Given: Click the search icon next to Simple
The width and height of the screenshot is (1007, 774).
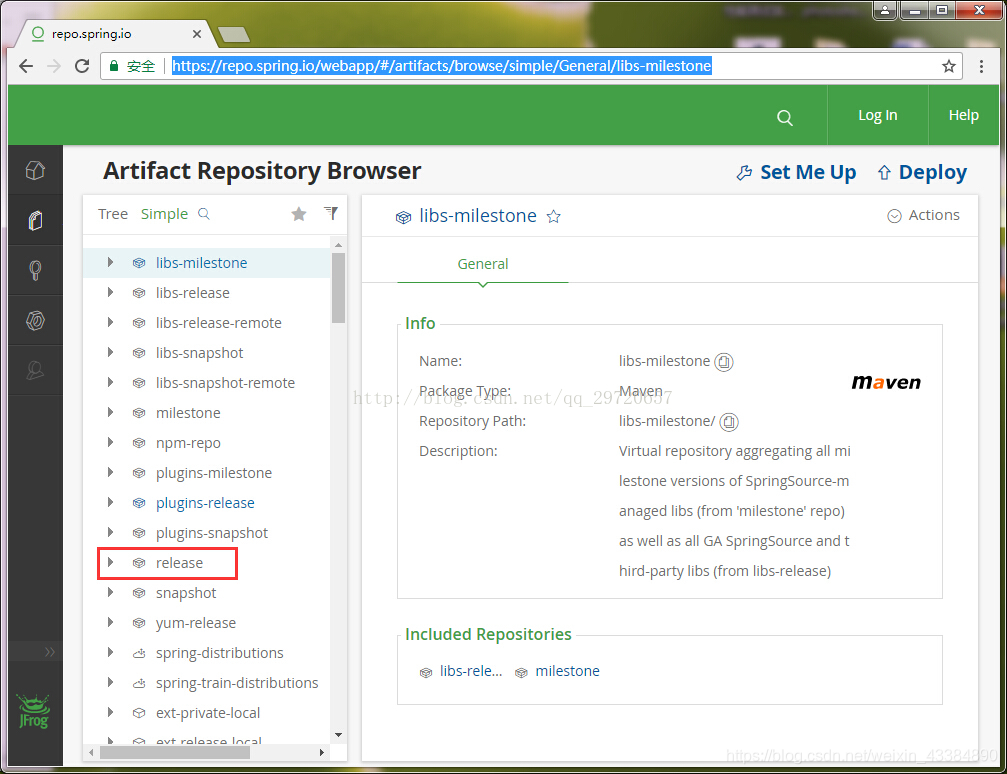Looking at the screenshot, I should tap(204, 213).
